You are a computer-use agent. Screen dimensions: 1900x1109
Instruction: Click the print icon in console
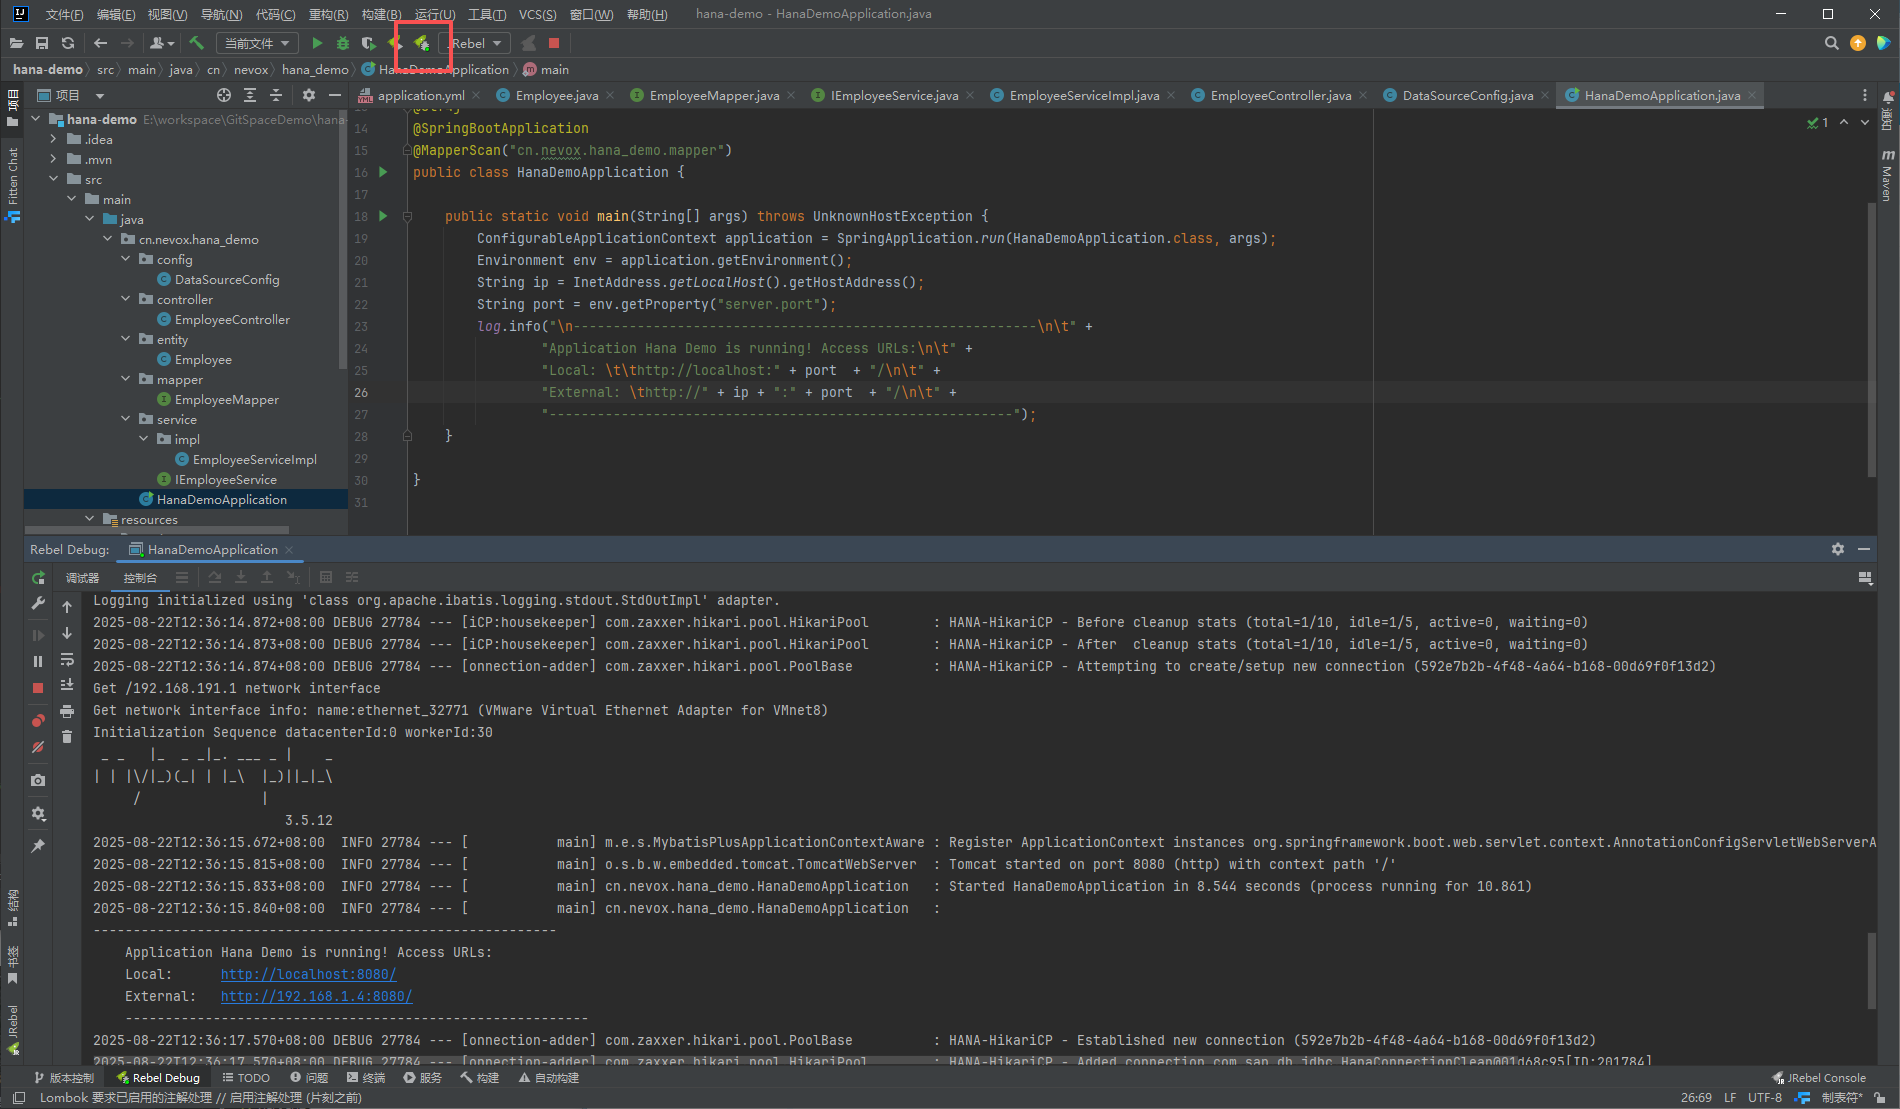click(x=67, y=711)
